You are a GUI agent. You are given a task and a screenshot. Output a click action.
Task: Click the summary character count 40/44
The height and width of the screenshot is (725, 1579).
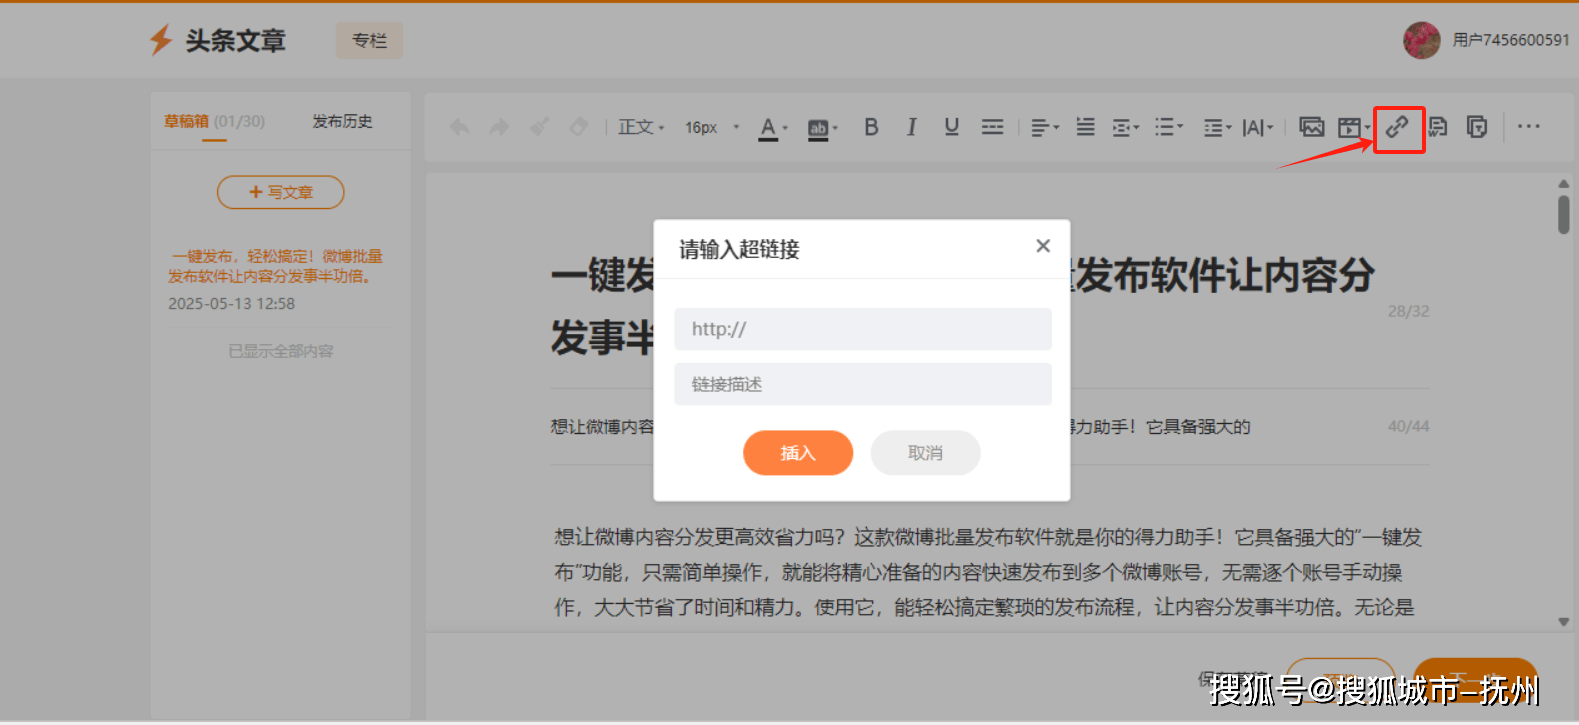(1408, 427)
